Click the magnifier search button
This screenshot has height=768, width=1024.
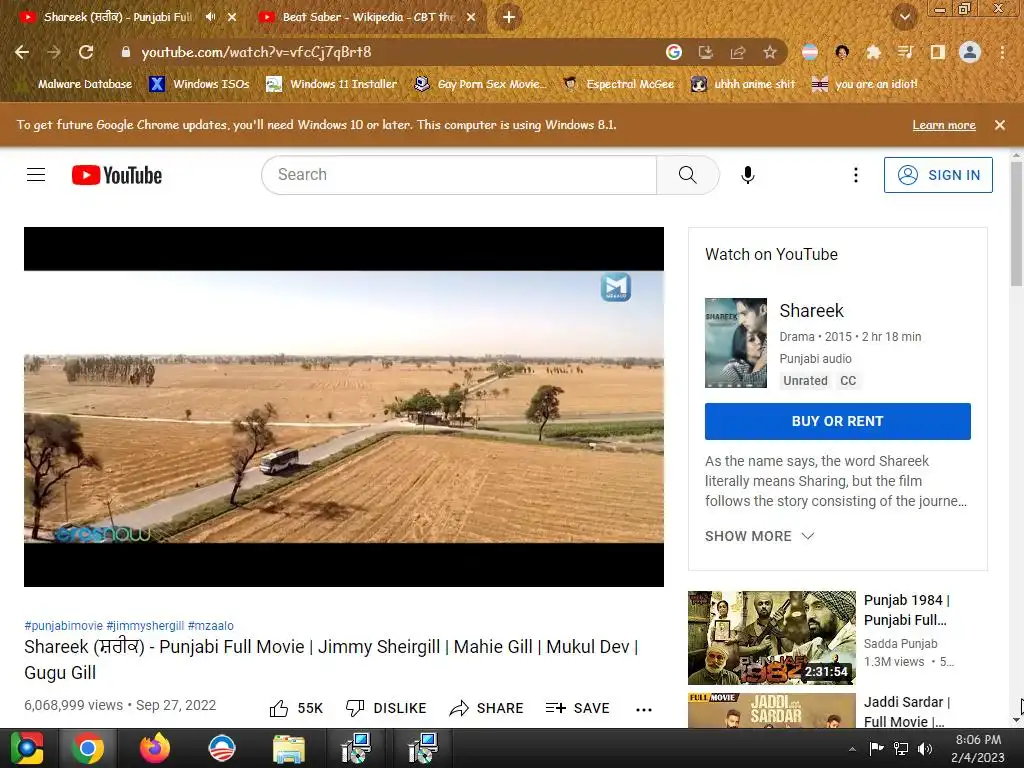click(x=688, y=175)
